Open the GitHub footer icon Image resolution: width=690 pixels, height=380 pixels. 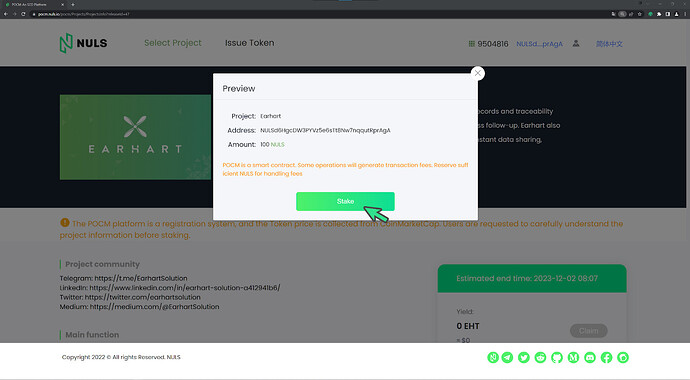557,358
